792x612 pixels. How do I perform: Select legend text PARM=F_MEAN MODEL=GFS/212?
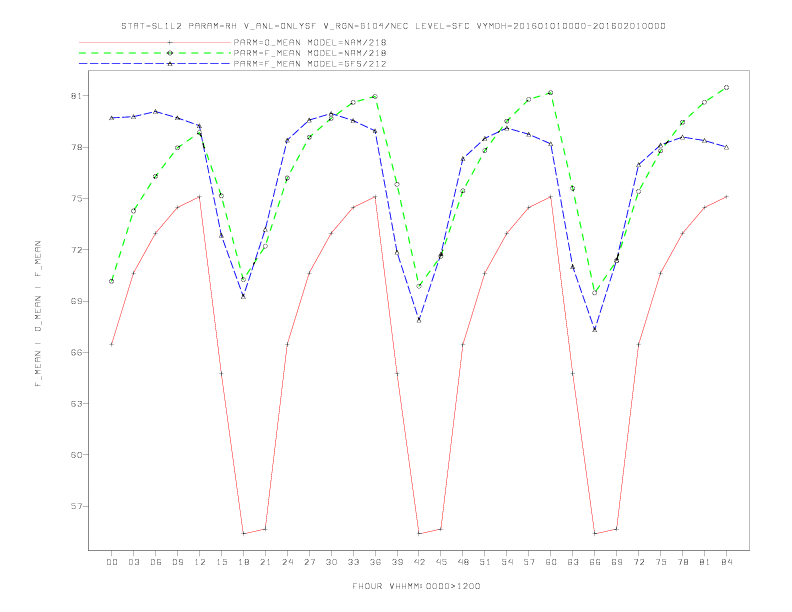pos(310,64)
